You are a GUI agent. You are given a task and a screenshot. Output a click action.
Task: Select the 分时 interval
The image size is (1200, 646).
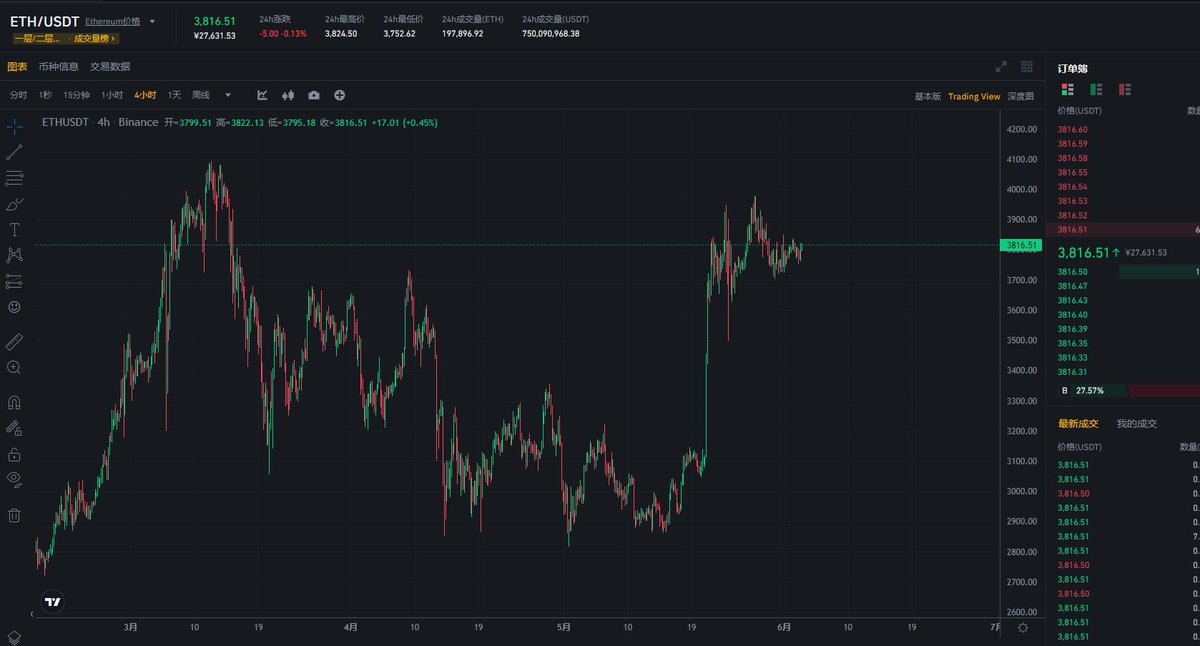coord(18,95)
